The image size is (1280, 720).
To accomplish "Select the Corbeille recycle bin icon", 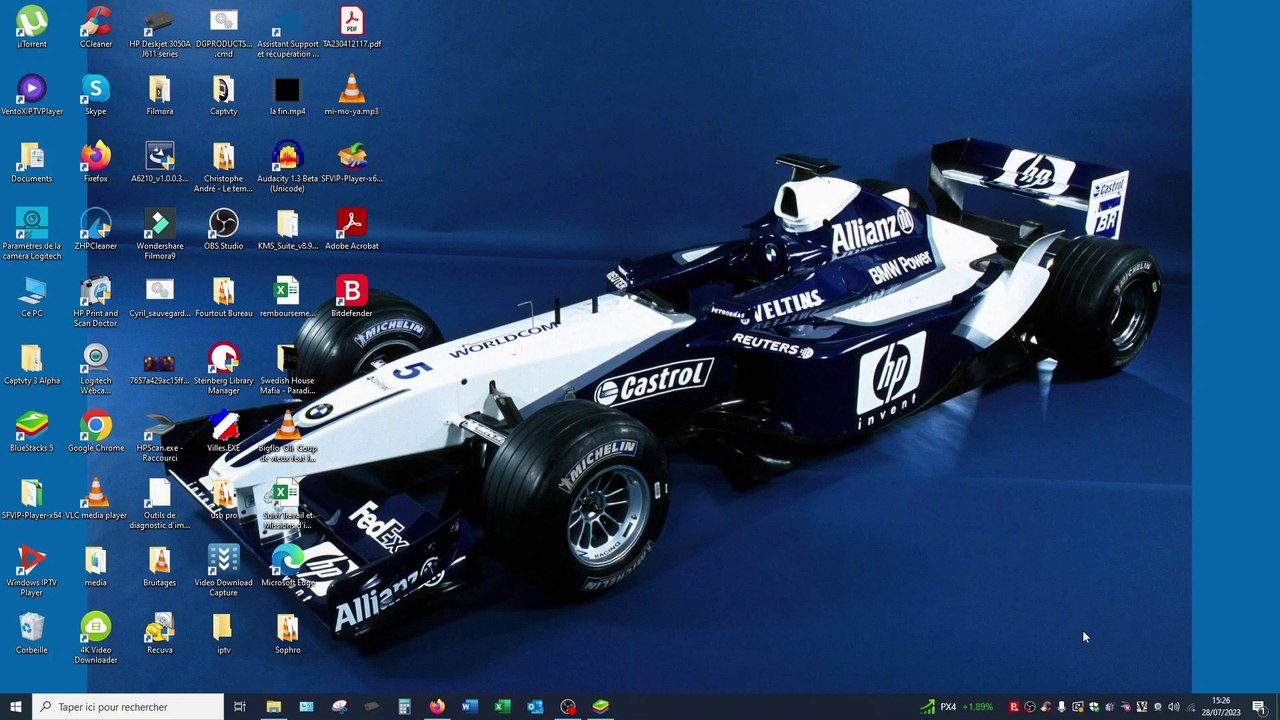I will coord(32,633).
